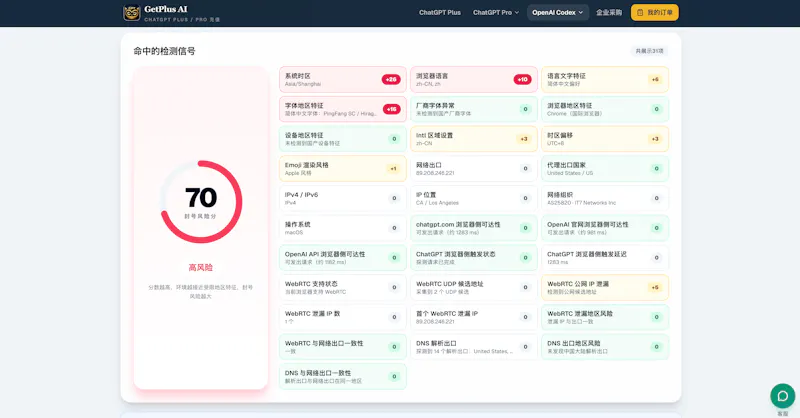Select the 代理出口国家 United States card
This screenshot has height=418, width=800.
click(605, 169)
